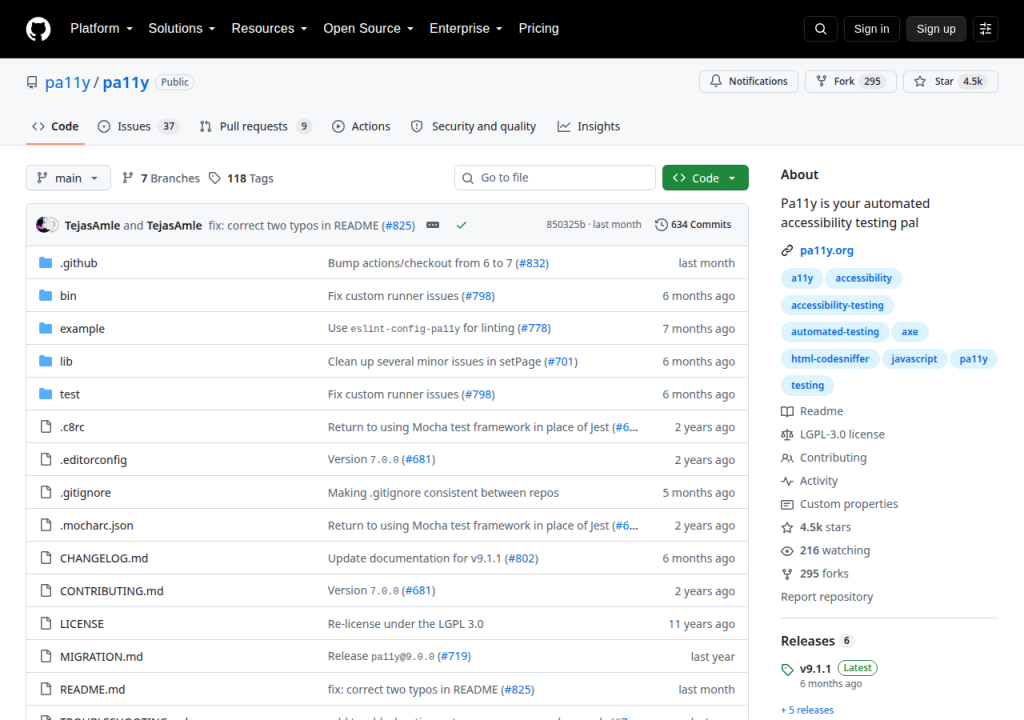View the 118 Tags link

point(241,178)
